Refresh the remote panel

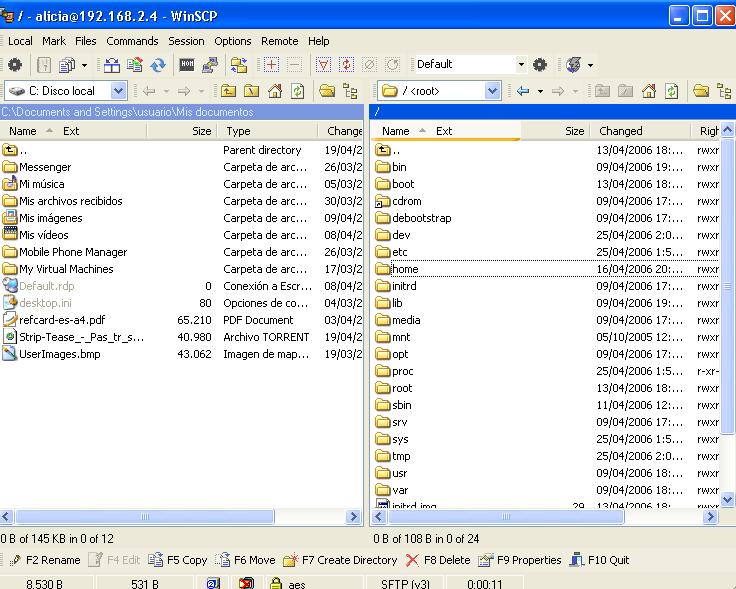coord(672,91)
